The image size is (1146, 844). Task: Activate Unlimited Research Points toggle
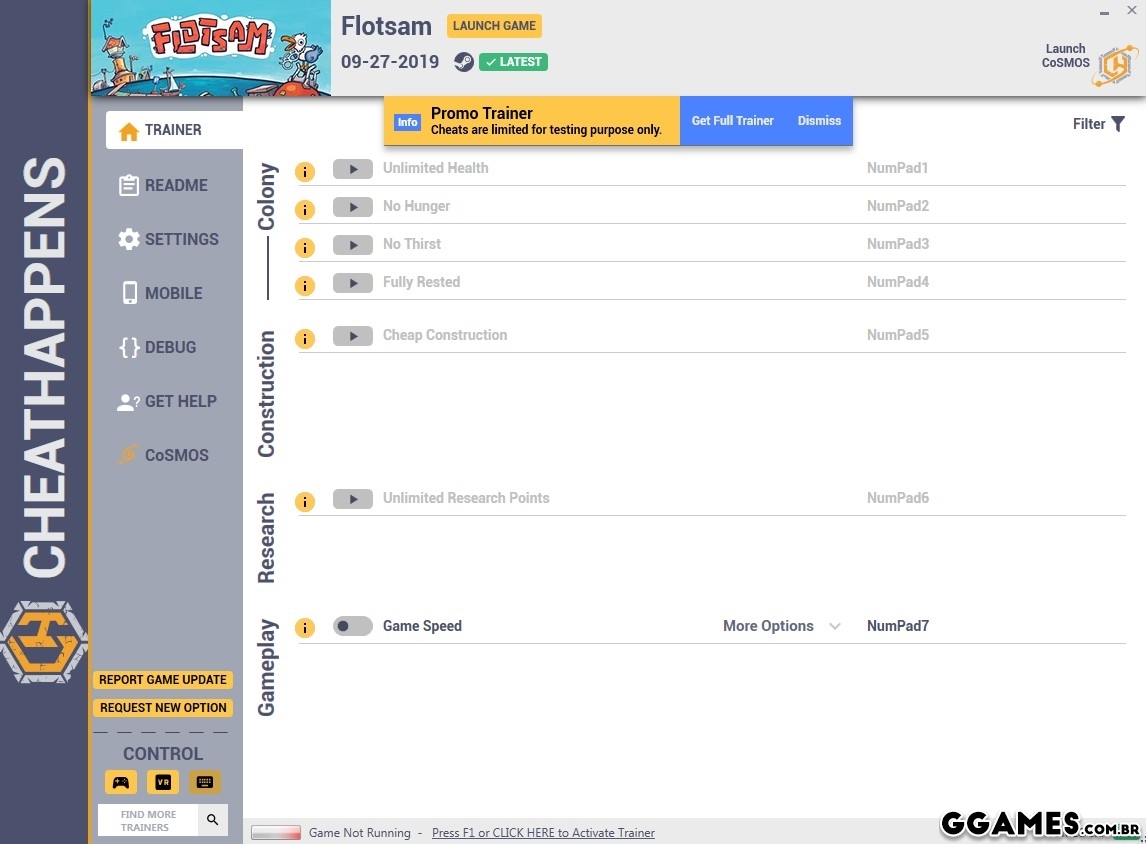(x=352, y=499)
